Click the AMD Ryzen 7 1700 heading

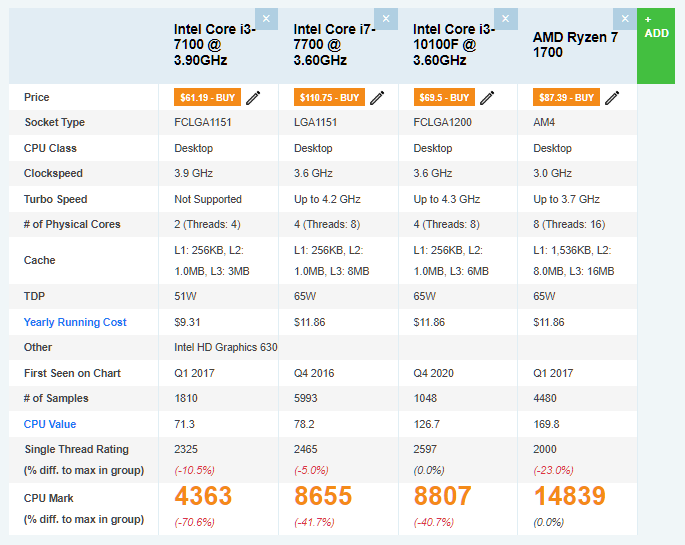click(x=575, y=45)
